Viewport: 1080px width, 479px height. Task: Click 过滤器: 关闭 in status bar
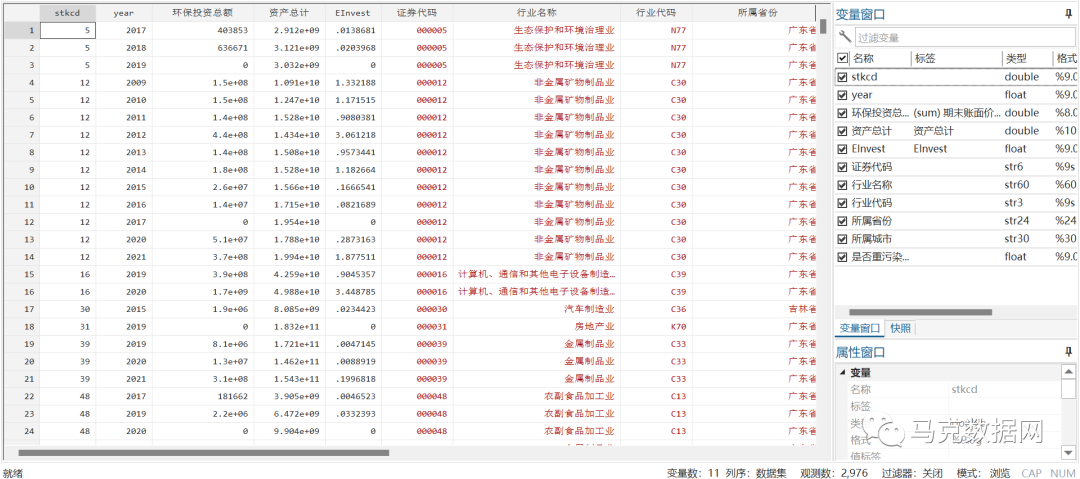coord(912,473)
